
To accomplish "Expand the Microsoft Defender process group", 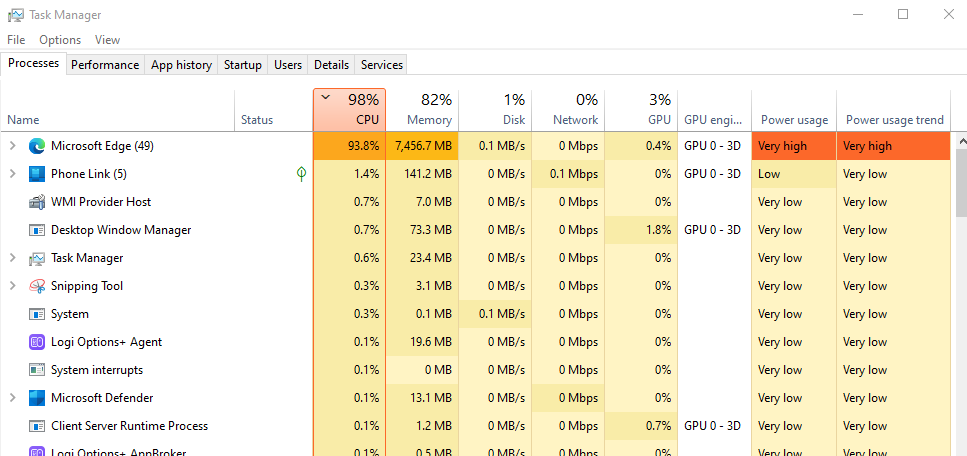I will pyautogui.click(x=12, y=398).
